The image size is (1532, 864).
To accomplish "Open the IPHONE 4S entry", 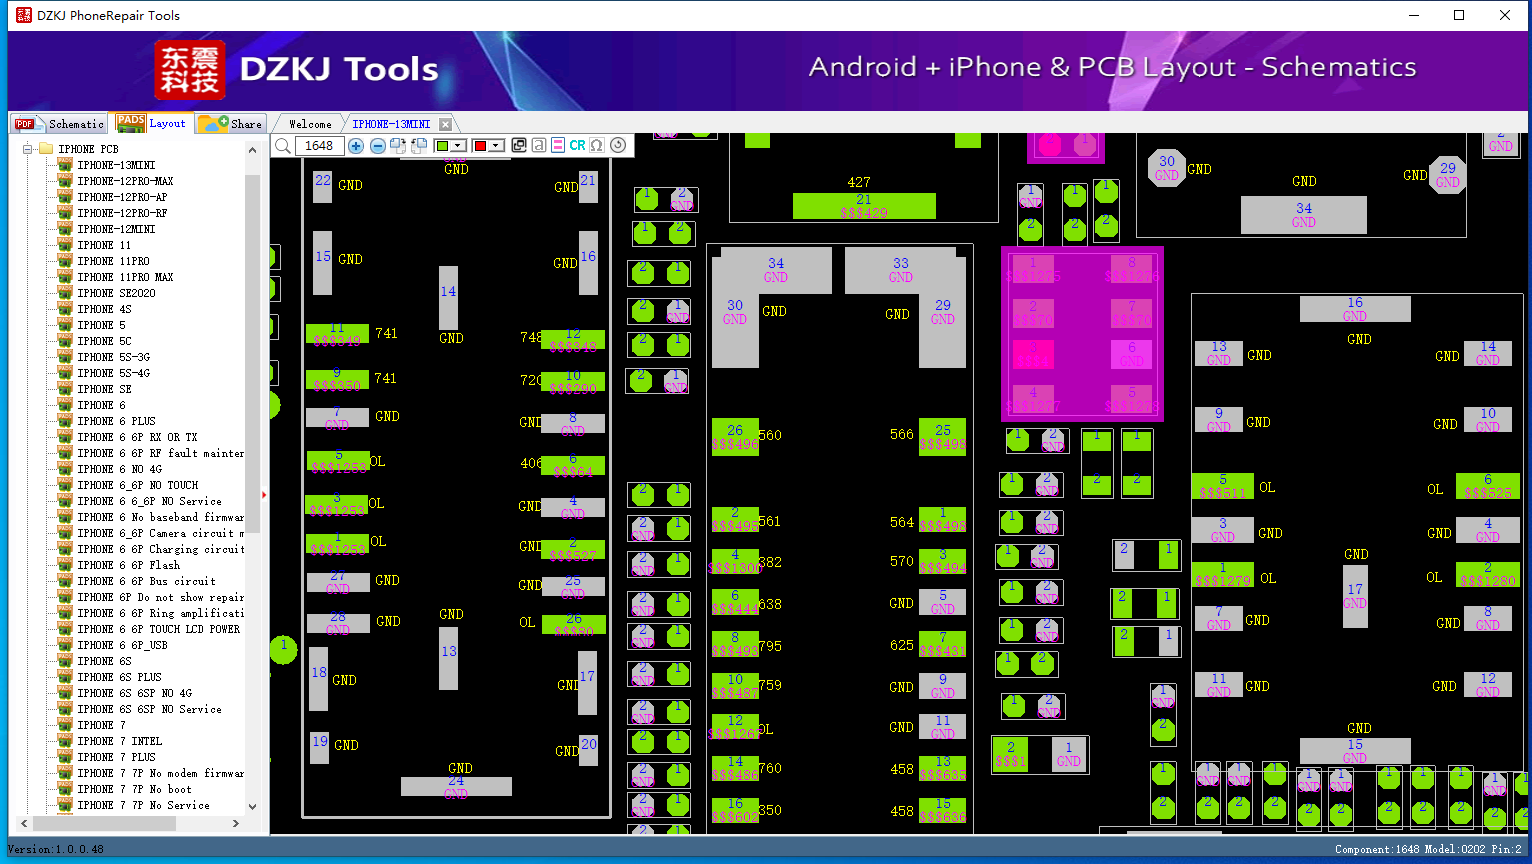I will tap(104, 309).
